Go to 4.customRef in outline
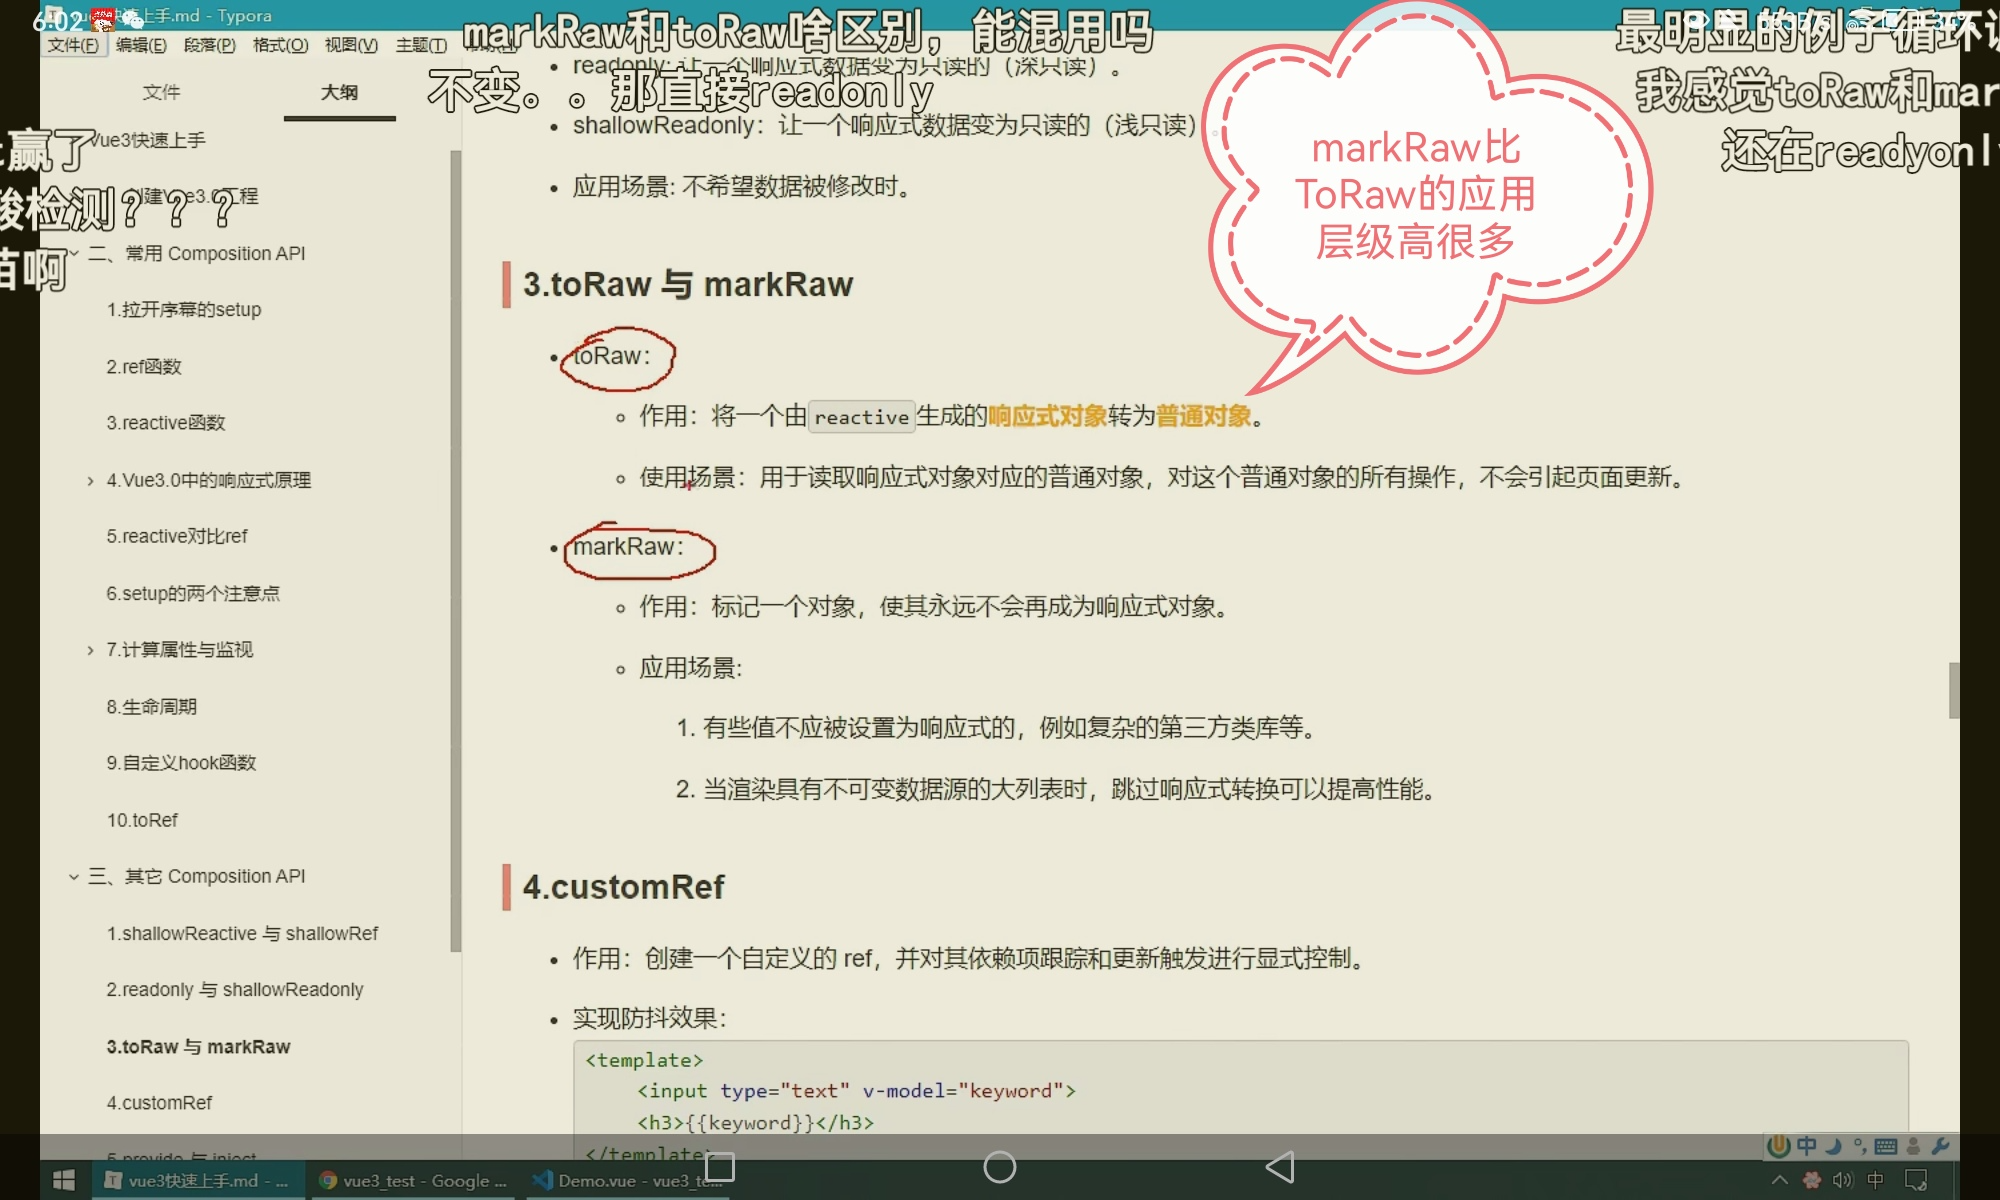Image resolution: width=2000 pixels, height=1200 pixels. (159, 1103)
